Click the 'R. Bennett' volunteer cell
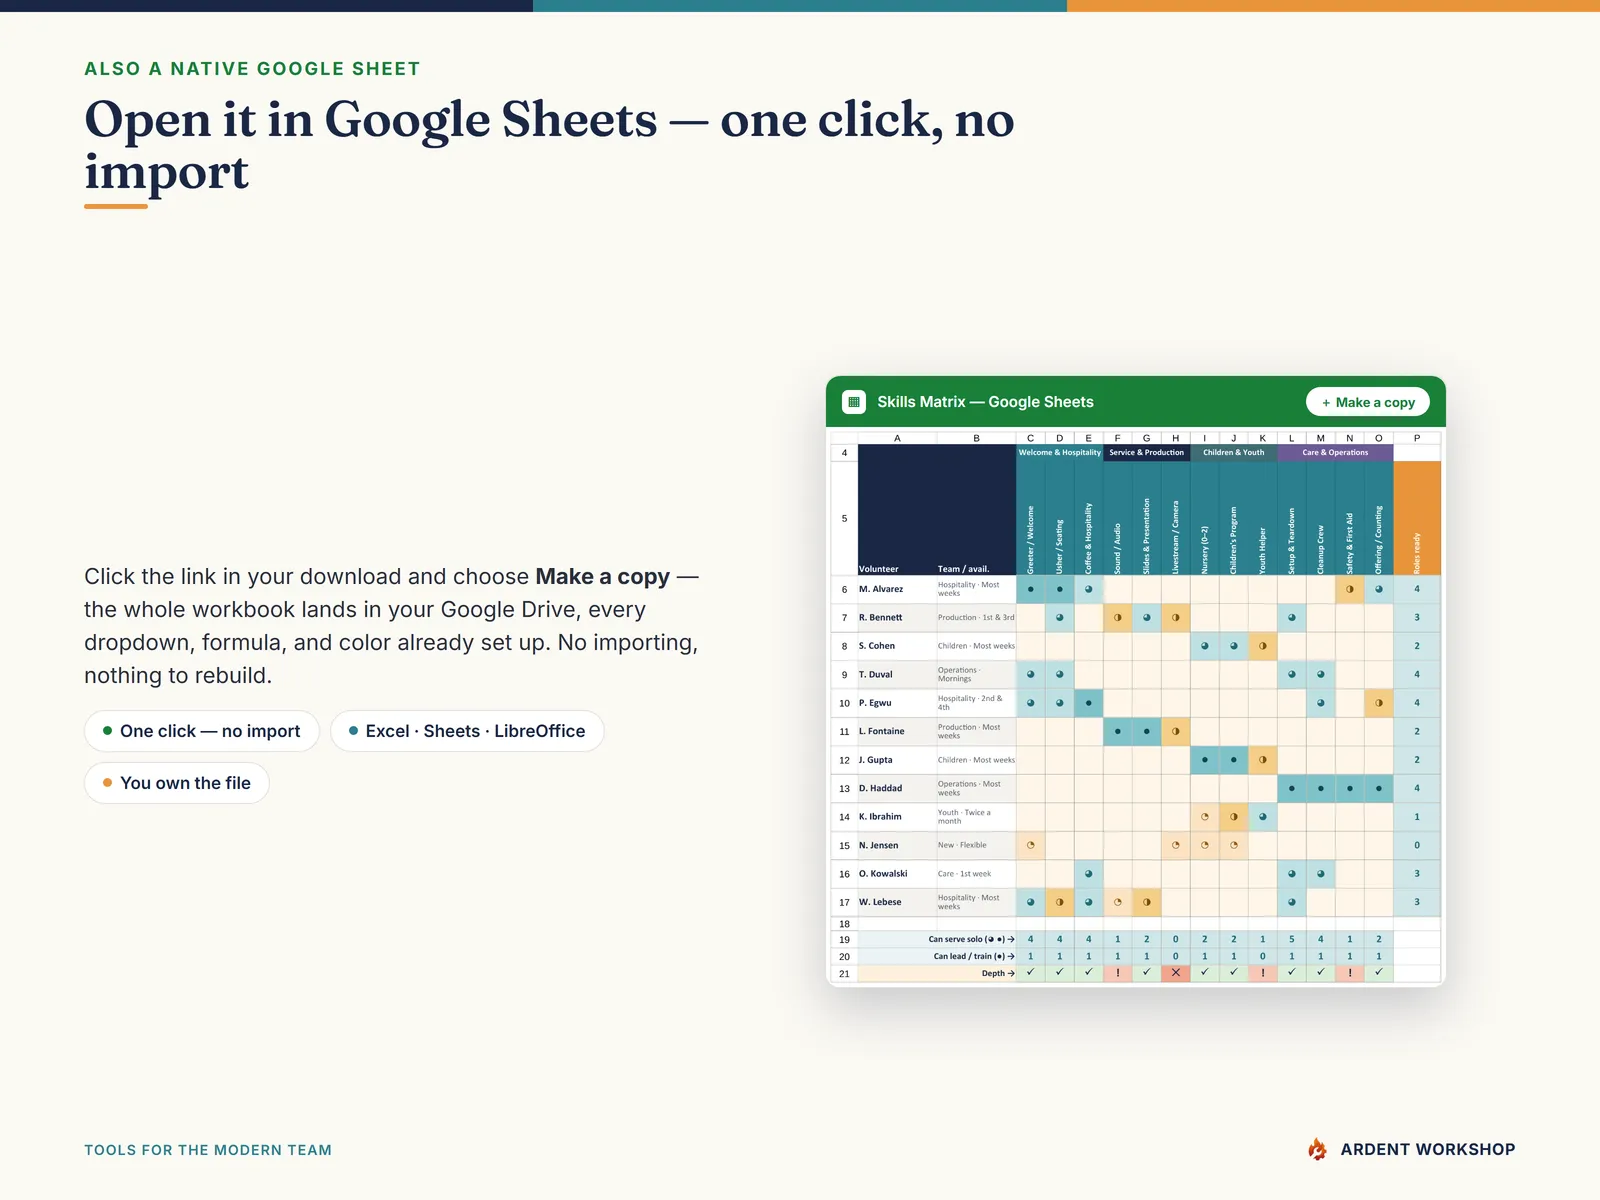The height and width of the screenshot is (1200, 1600). tap(897, 618)
